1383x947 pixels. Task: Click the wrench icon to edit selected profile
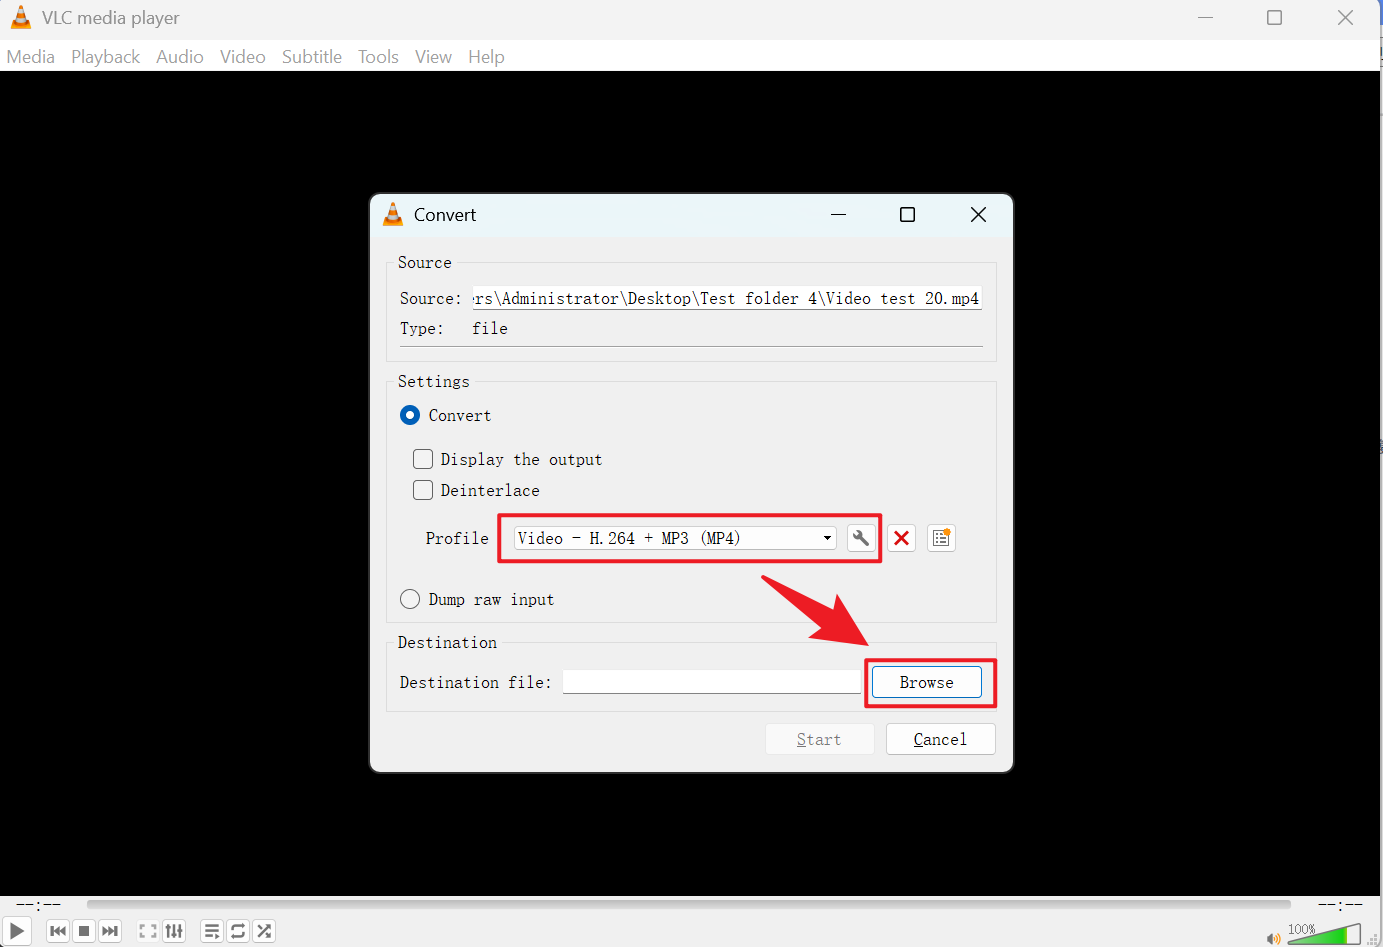pos(860,538)
